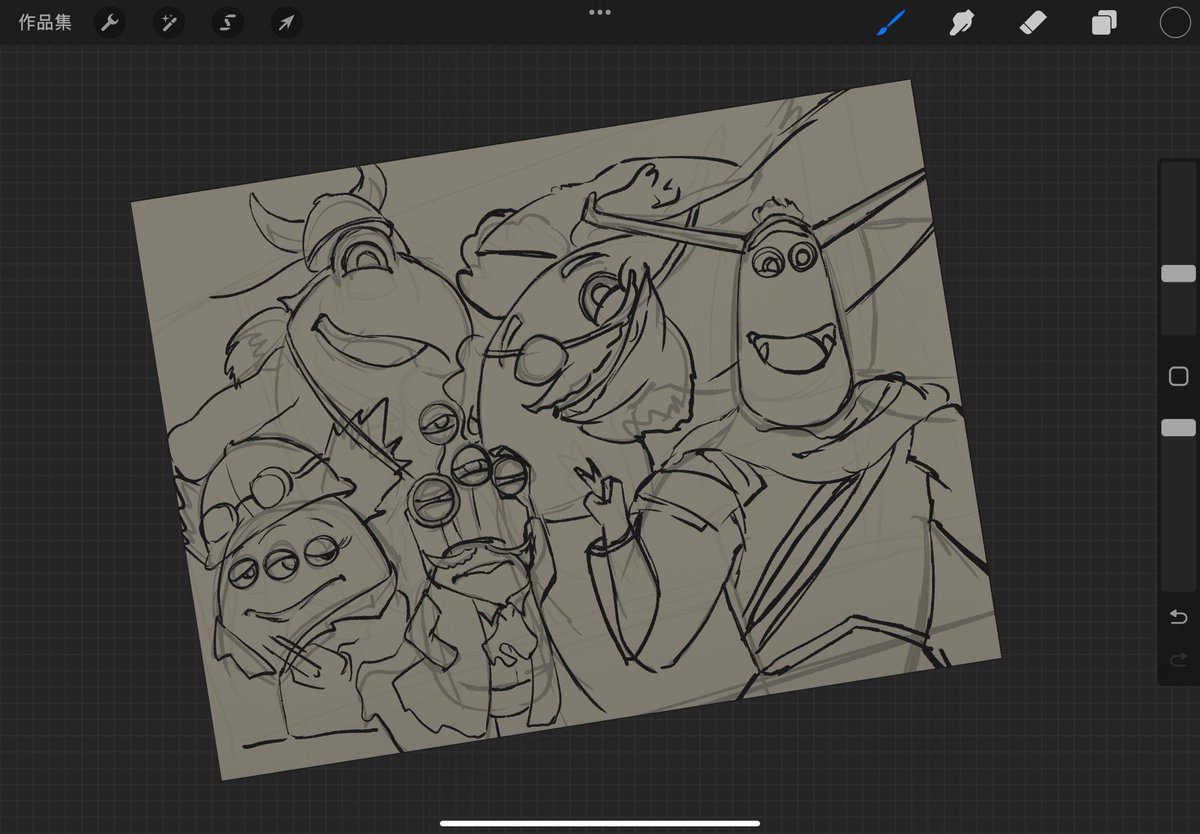Open the Layers panel
Screen dimensions: 1200x834
pos(1104,22)
